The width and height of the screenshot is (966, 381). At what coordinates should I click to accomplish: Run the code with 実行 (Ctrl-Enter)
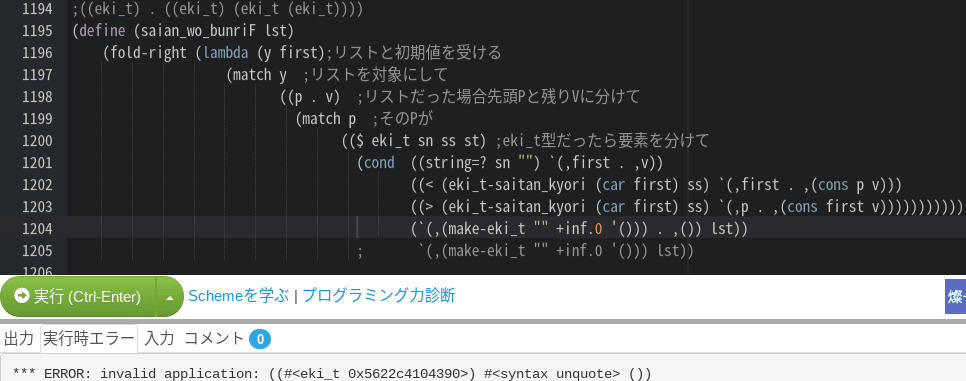[x=78, y=297]
